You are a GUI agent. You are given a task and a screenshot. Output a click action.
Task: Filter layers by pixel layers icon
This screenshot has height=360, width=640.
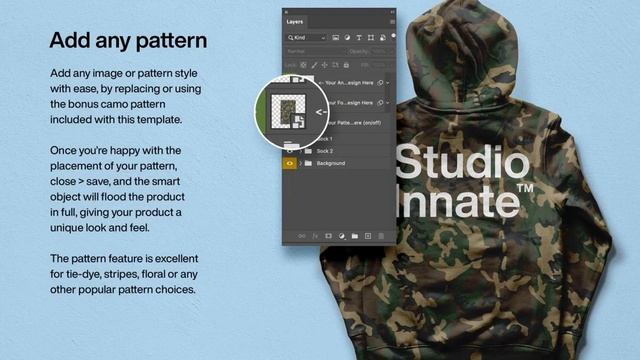point(335,38)
